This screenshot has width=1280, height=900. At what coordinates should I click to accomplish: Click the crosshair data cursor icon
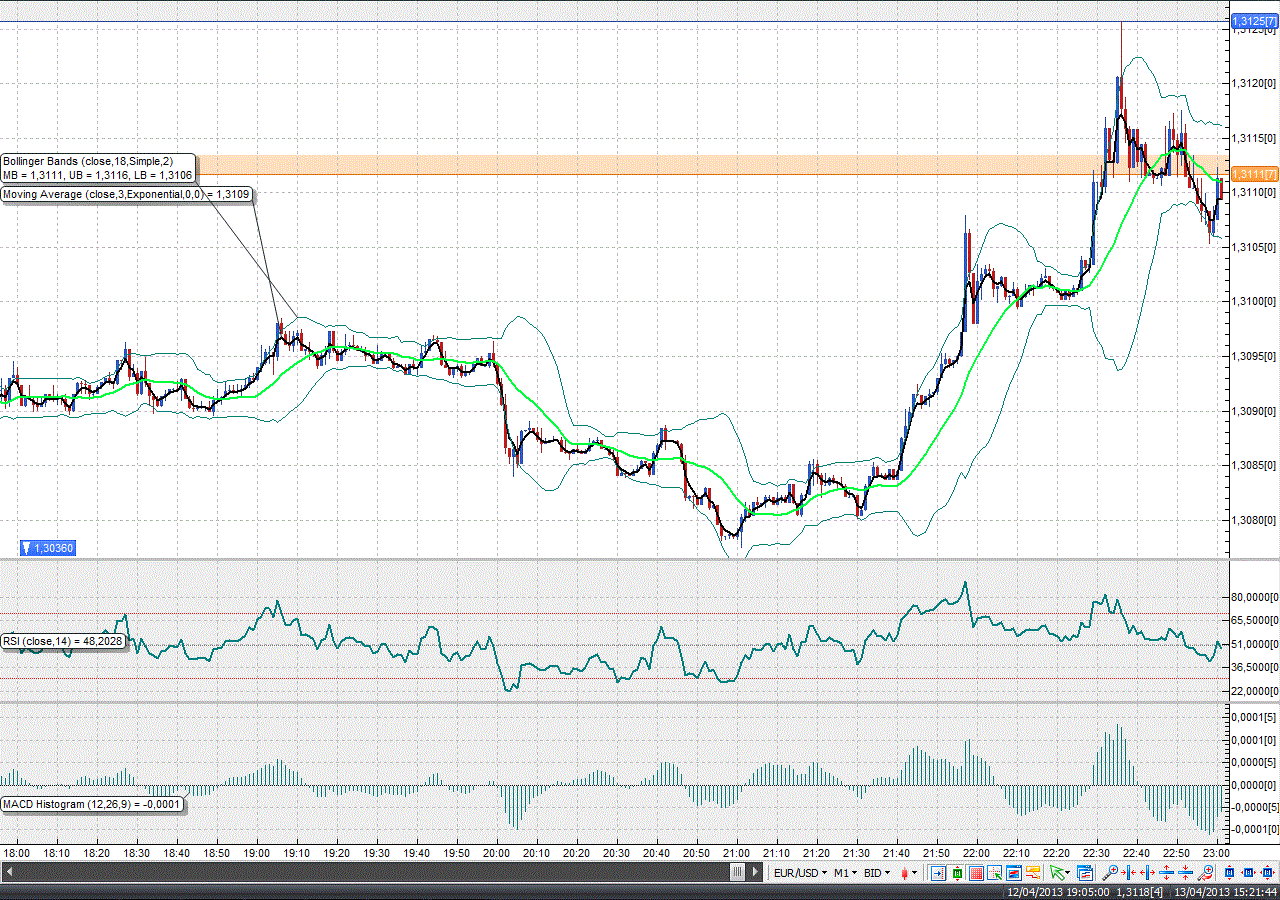(x=994, y=873)
